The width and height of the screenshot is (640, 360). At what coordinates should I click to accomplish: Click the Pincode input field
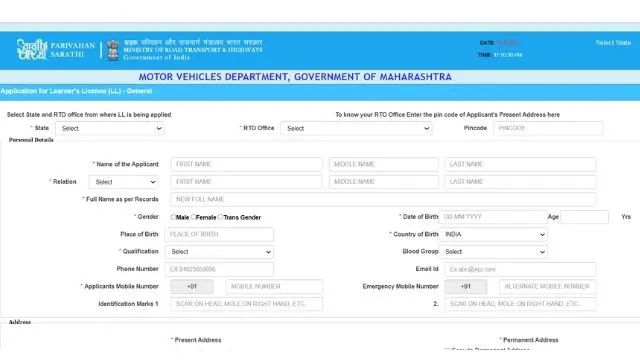(548, 128)
